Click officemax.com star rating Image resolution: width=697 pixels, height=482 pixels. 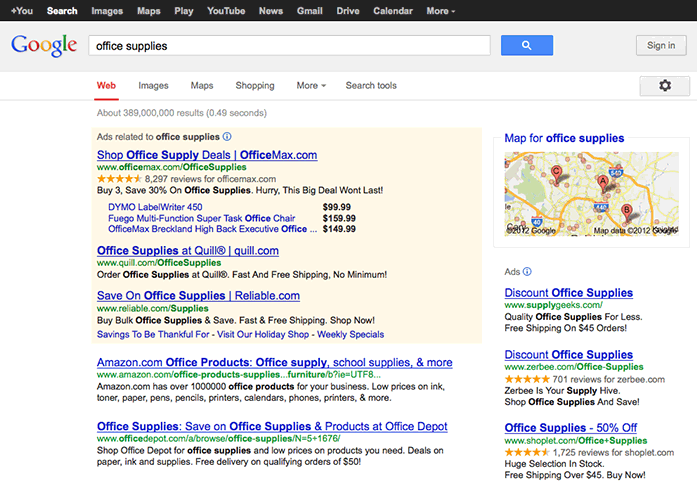[119, 179]
